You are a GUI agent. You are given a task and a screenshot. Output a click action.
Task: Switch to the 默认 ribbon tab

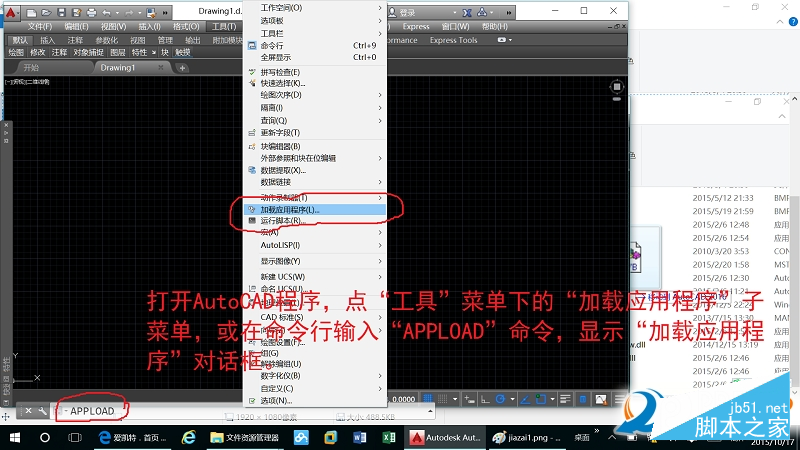click(x=20, y=40)
